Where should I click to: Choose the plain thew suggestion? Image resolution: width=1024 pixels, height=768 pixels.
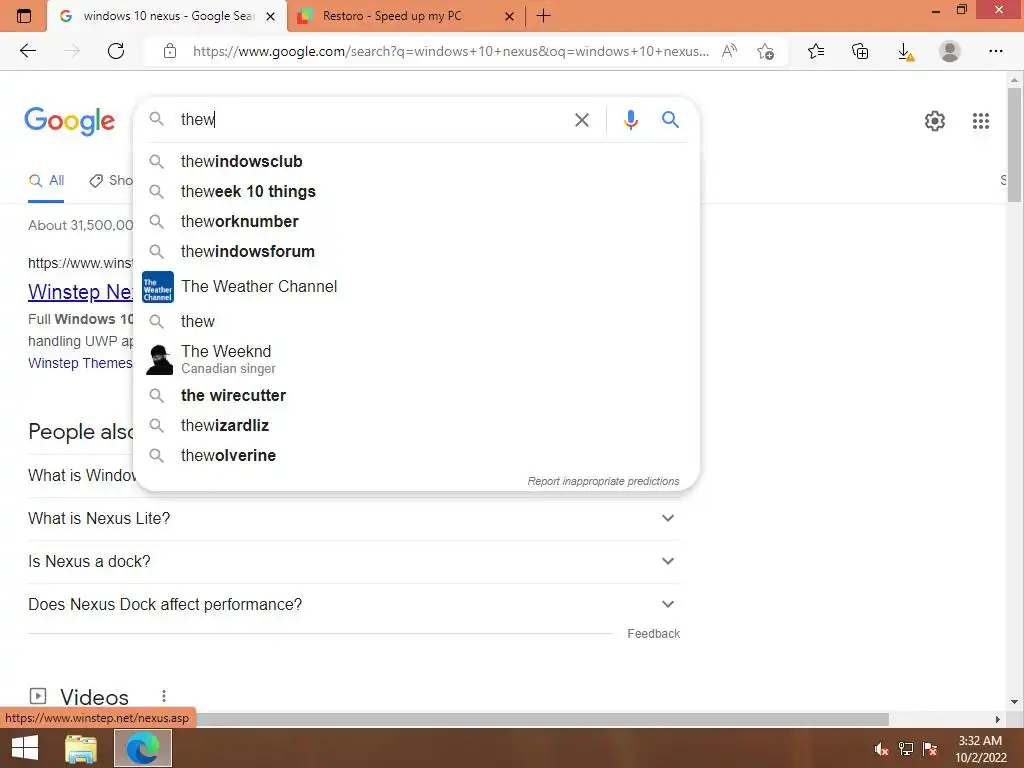(x=416, y=321)
